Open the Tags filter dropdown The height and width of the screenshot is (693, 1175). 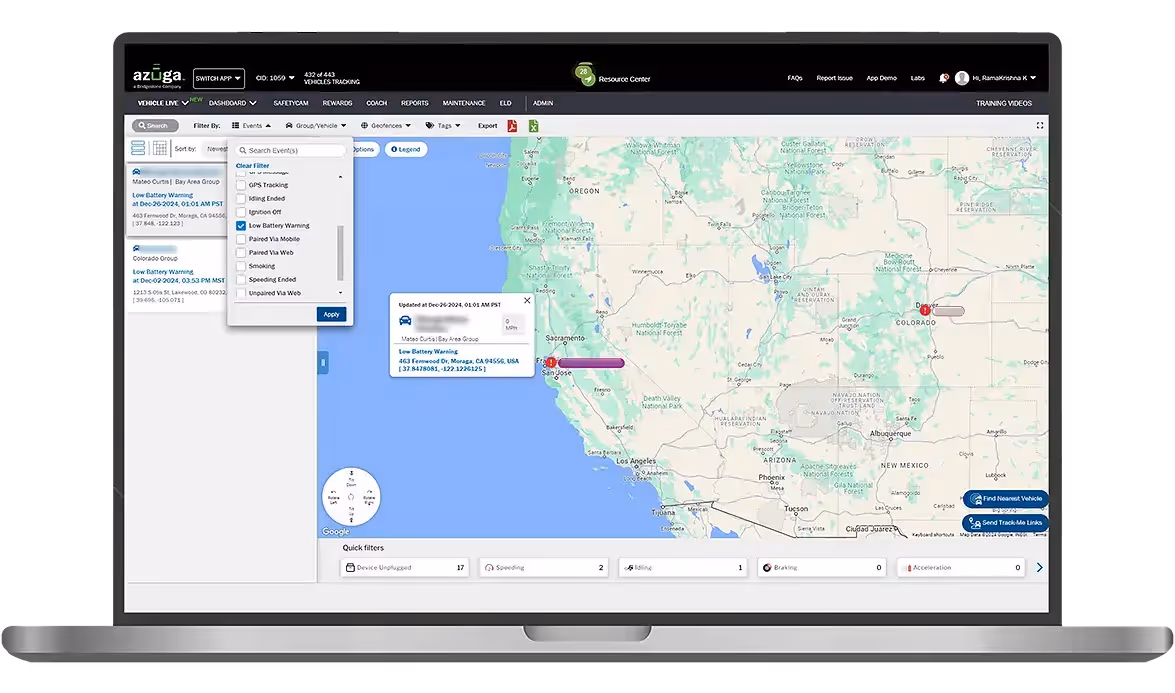point(443,126)
